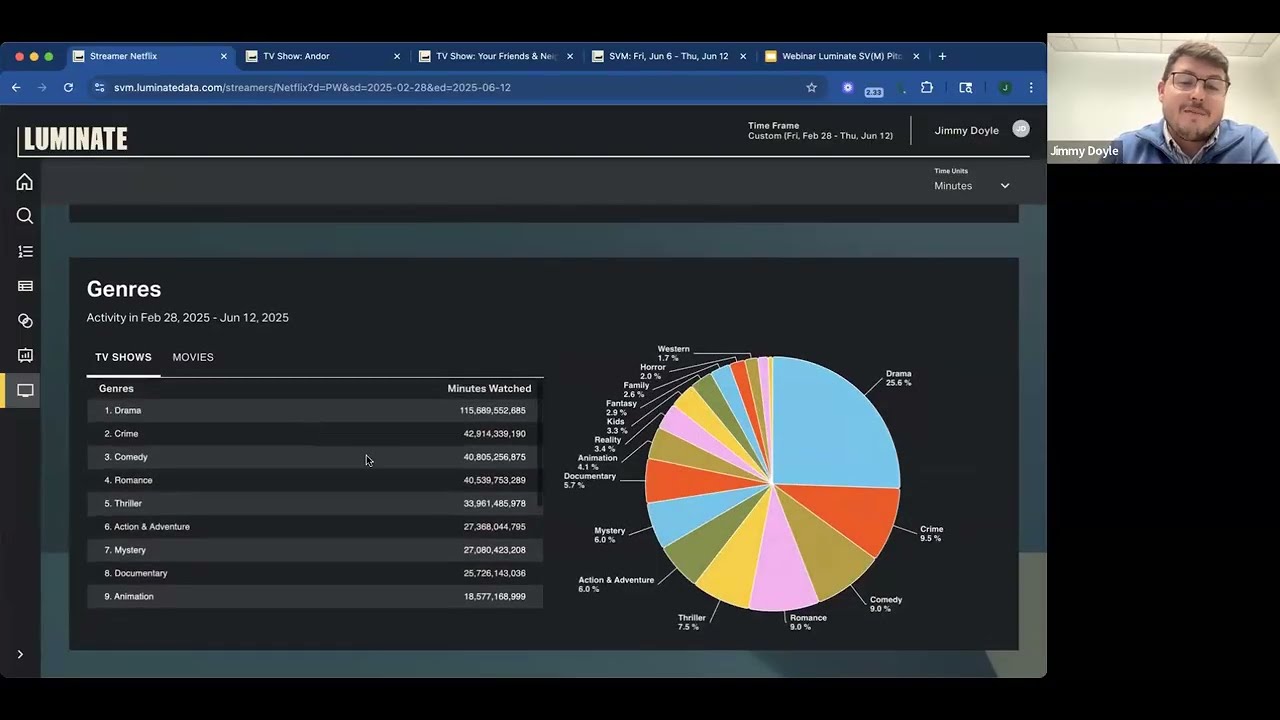Open site information icon in address bar
Image resolution: width=1280 pixels, height=720 pixels.
pyautogui.click(x=98, y=87)
